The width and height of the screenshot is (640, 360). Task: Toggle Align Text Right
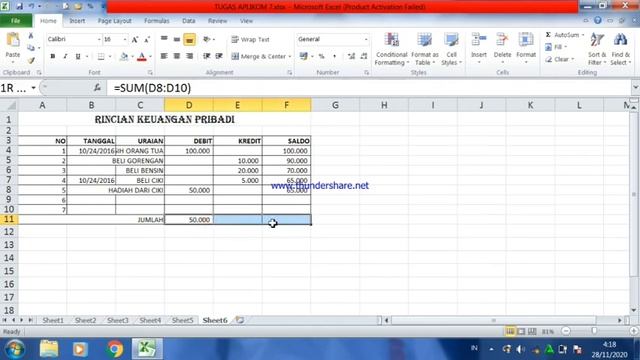pos(189,56)
